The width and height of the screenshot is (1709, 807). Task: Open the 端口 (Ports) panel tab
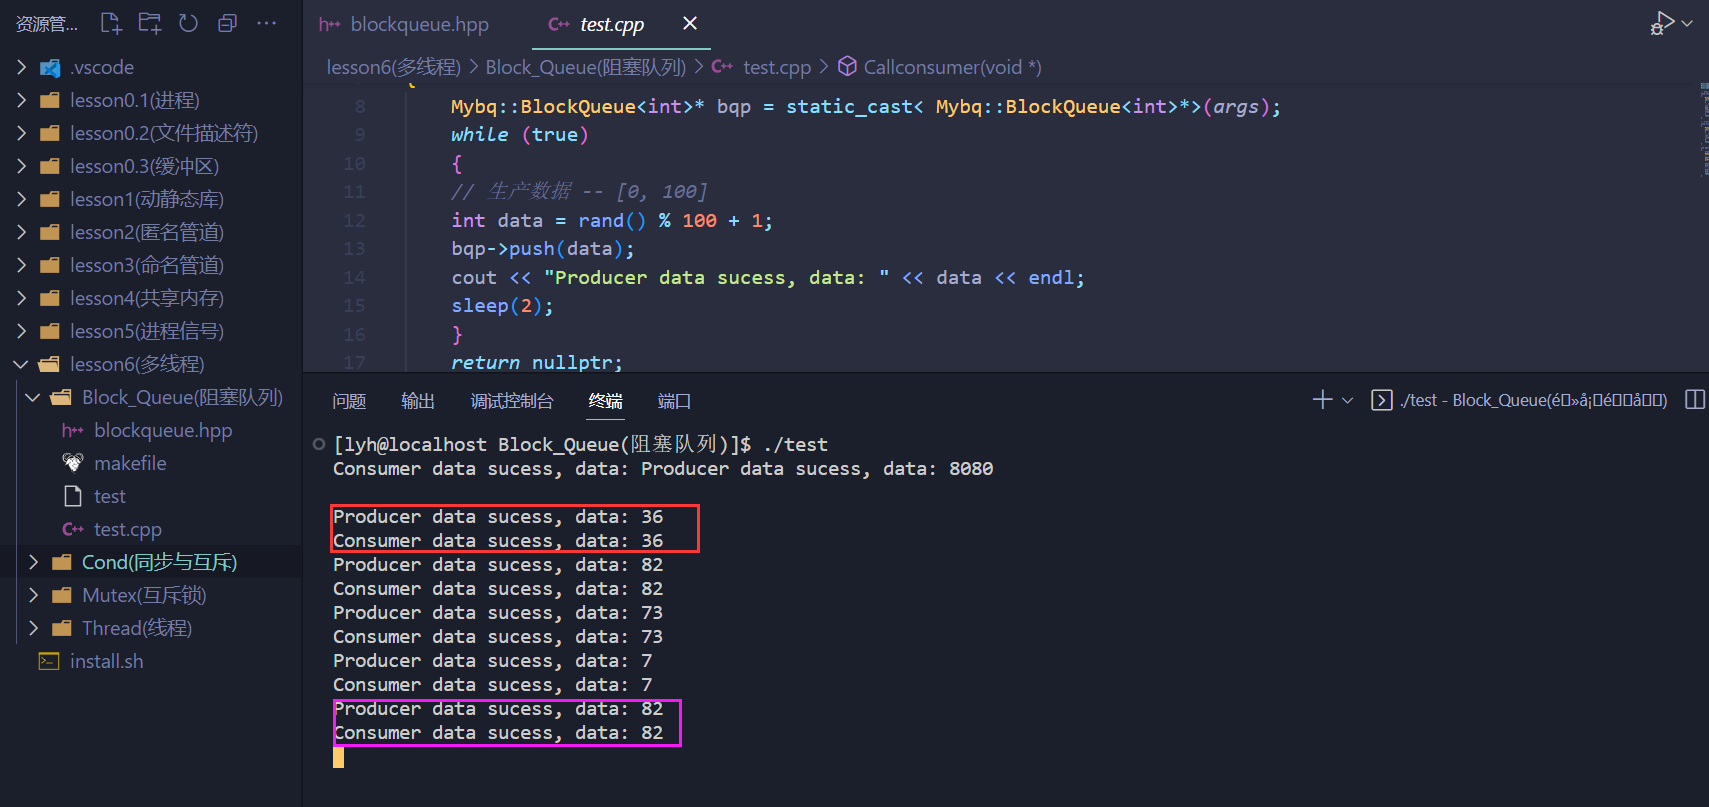pyautogui.click(x=674, y=401)
